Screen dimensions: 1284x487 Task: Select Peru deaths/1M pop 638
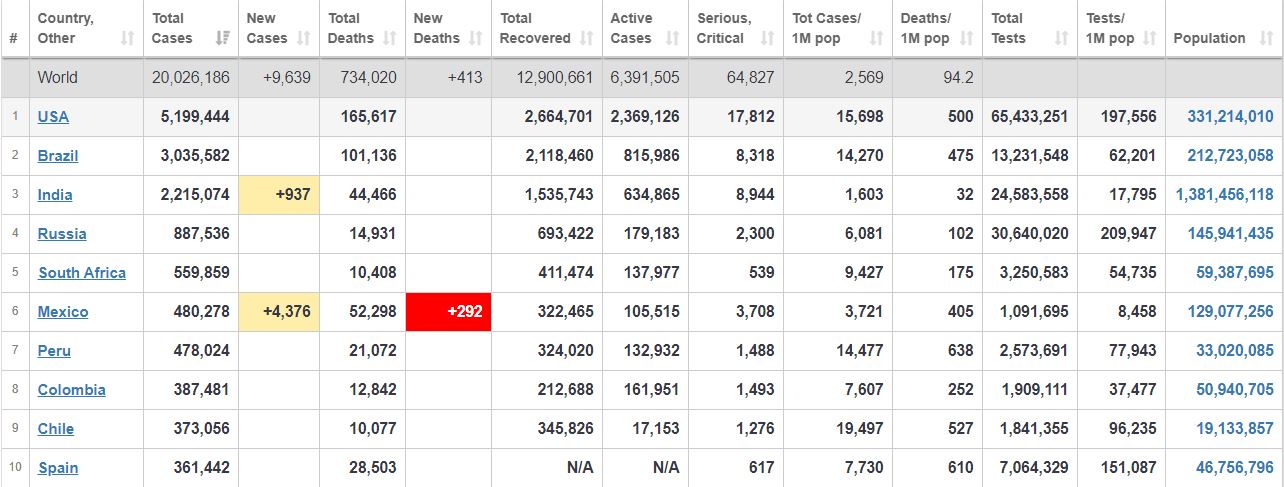pos(961,350)
